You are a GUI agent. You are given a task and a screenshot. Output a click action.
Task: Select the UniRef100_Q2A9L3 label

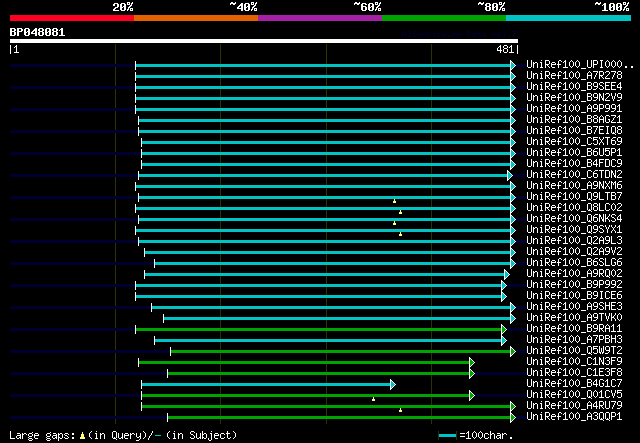click(574, 241)
